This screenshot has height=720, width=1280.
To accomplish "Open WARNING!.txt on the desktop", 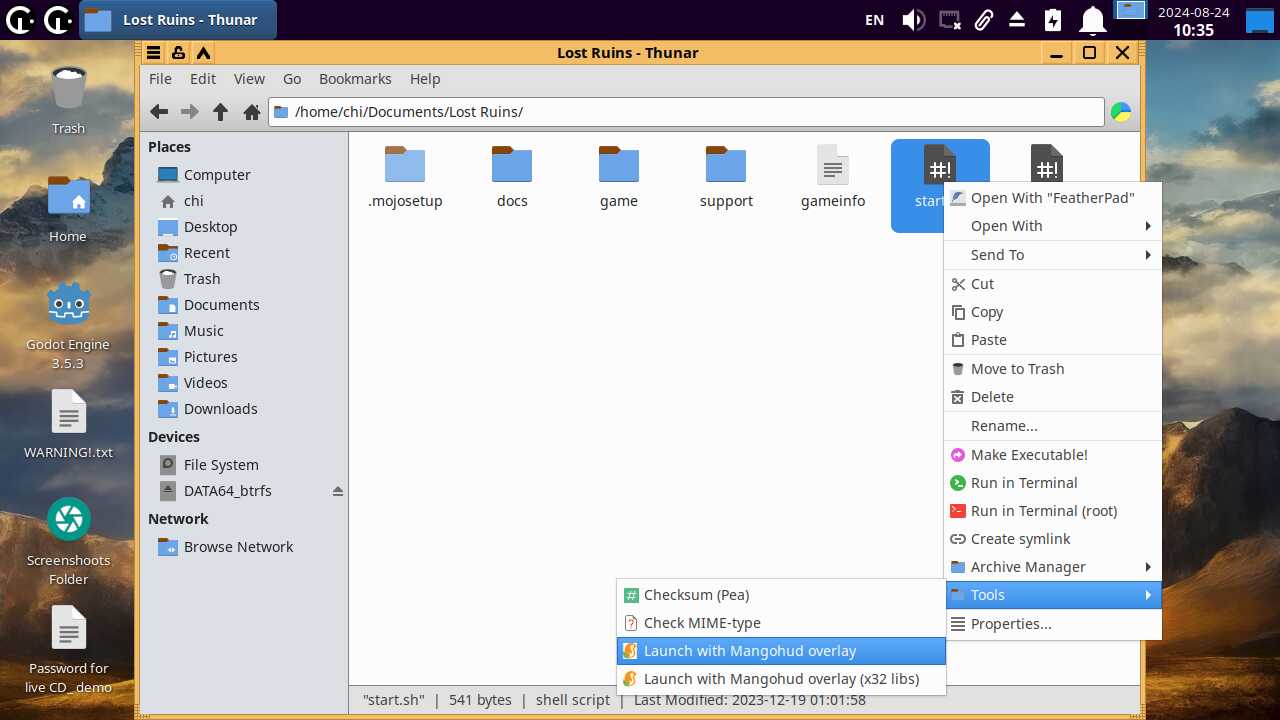I will [68, 424].
